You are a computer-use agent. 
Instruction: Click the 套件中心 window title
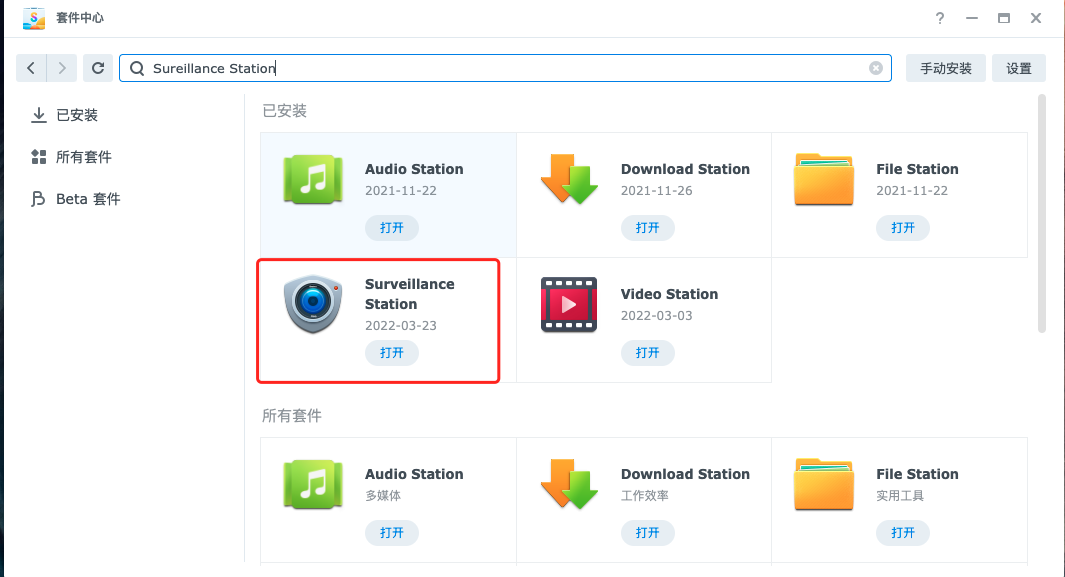[x=79, y=18]
